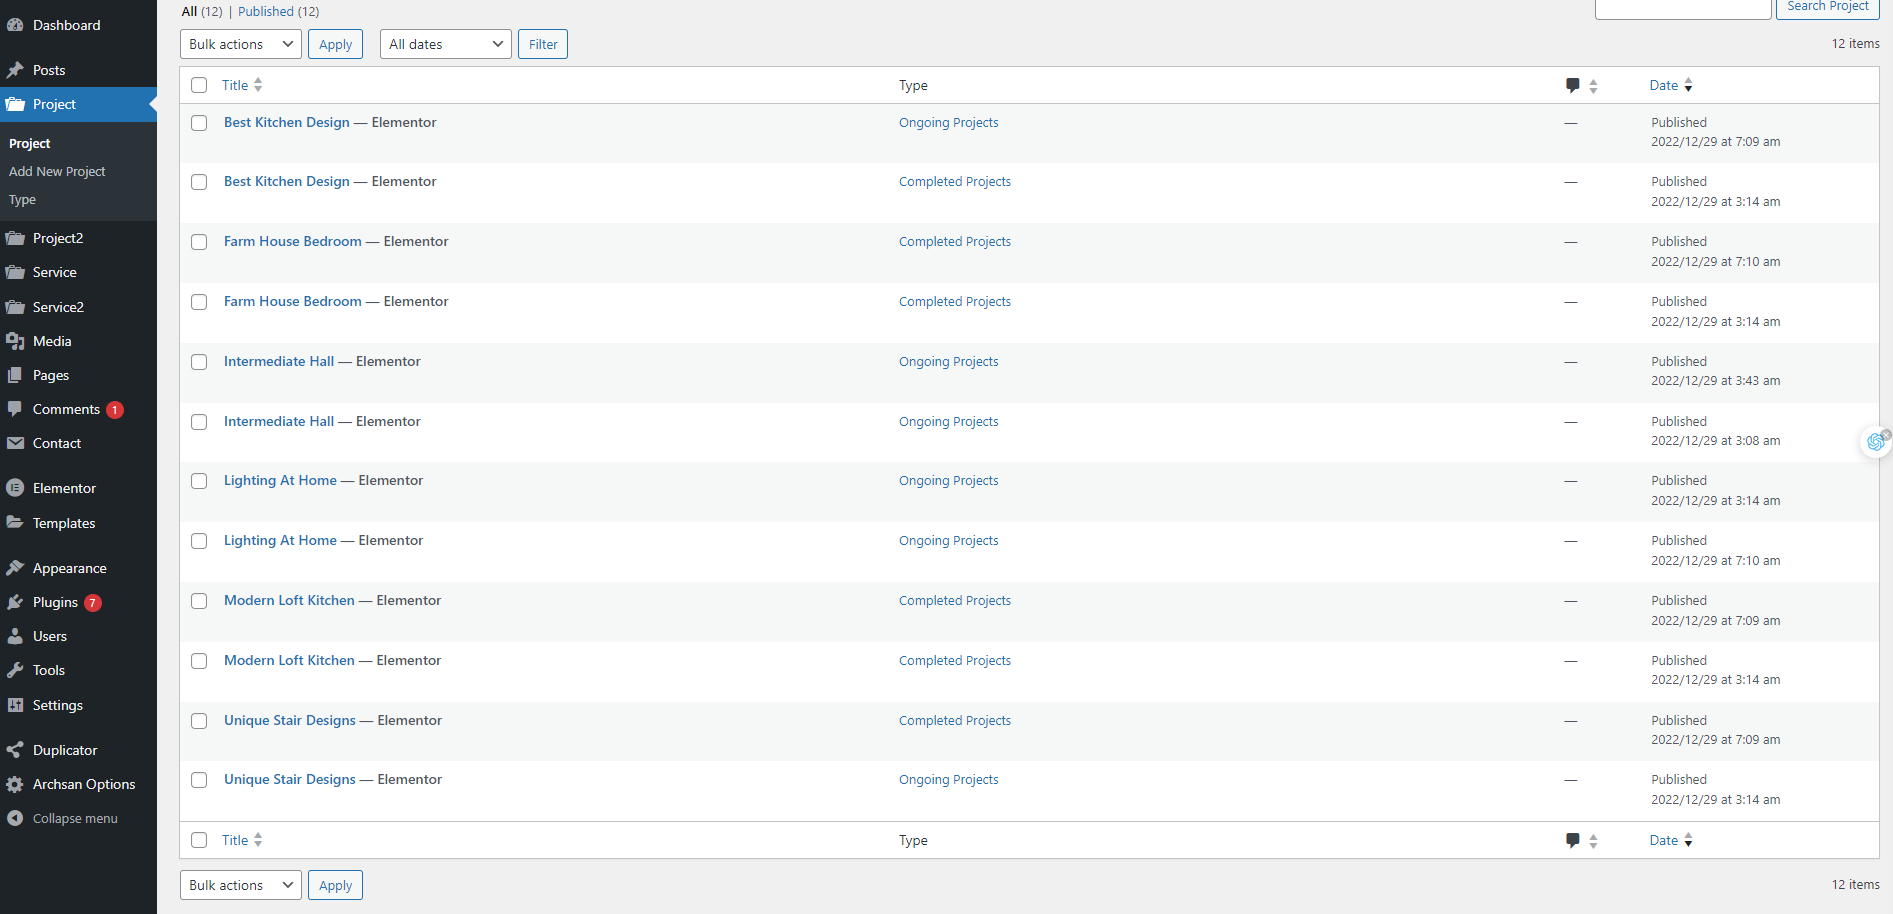The height and width of the screenshot is (914, 1893).
Task: Open the Users person icon
Action: 15,636
